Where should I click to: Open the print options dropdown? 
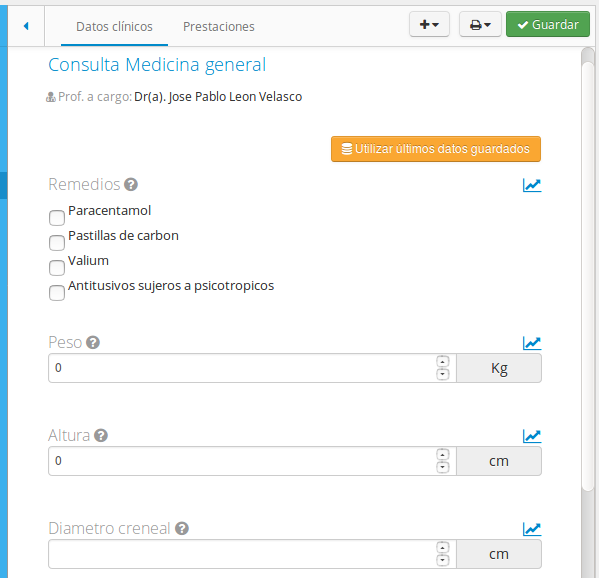(x=480, y=24)
